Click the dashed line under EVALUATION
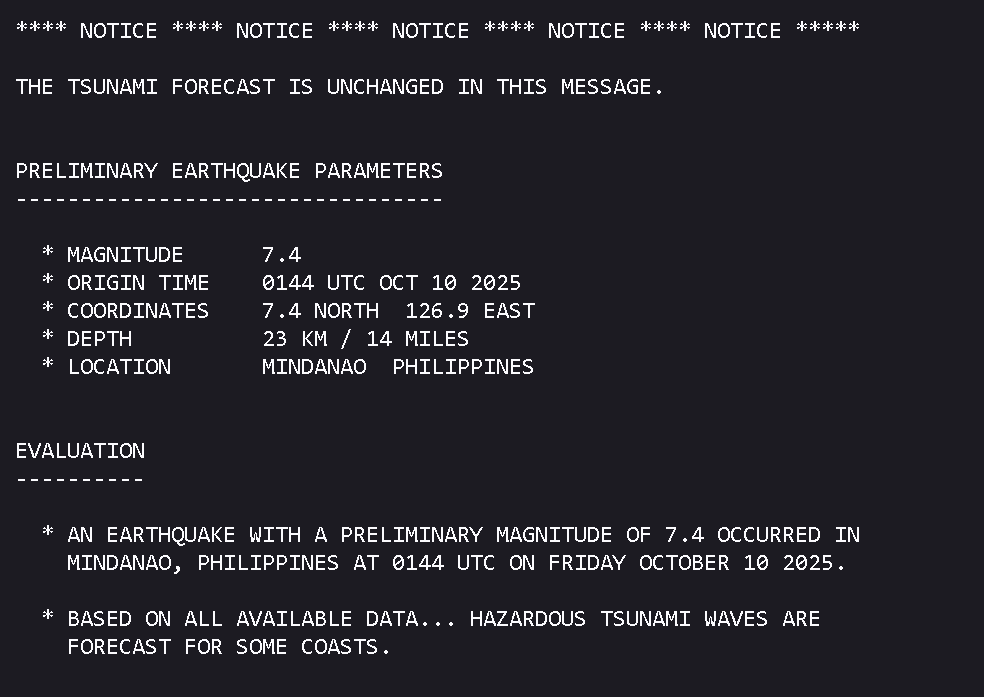Image resolution: width=984 pixels, height=697 pixels. 80,479
